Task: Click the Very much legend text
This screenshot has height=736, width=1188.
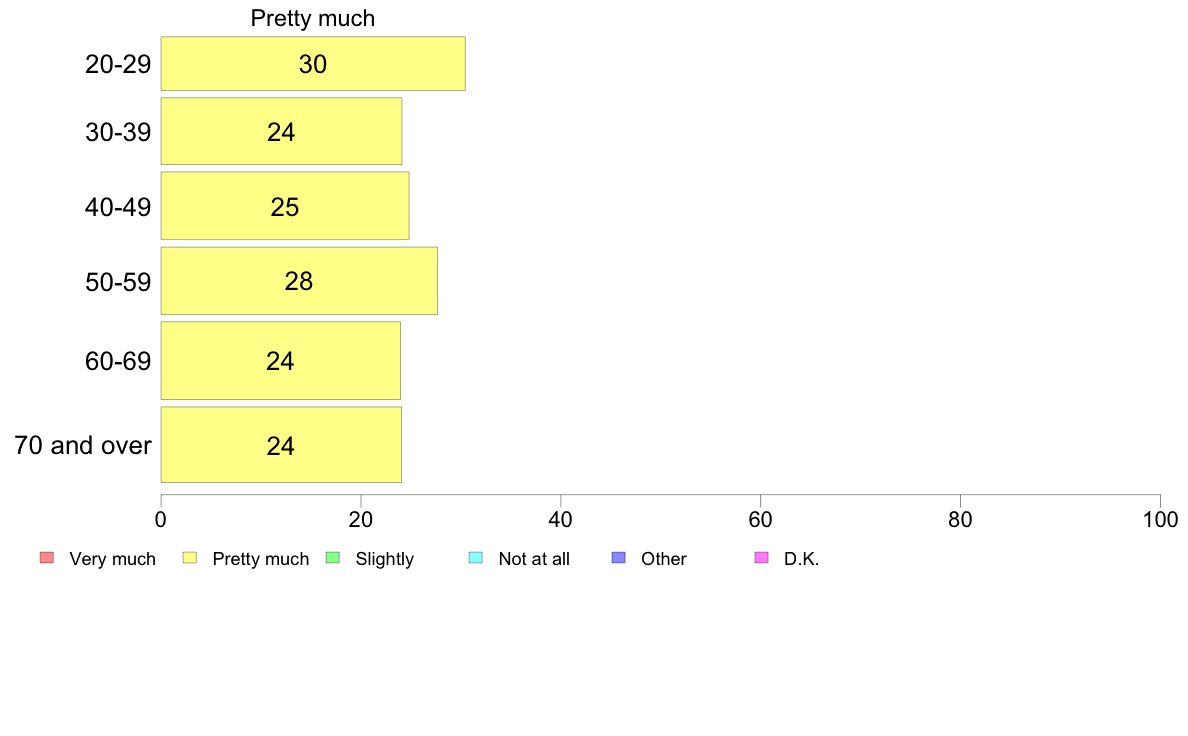Action: pos(112,559)
